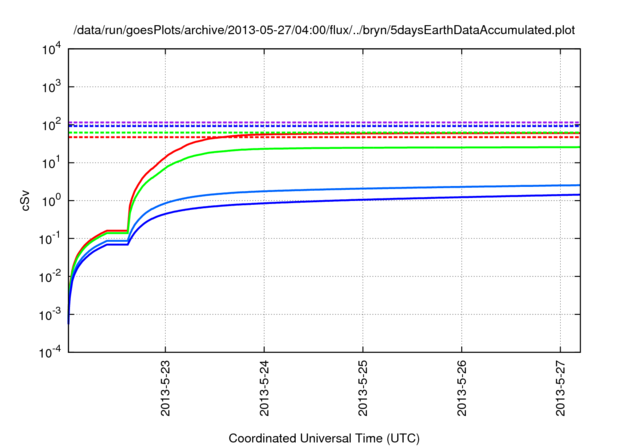This screenshot has width=640, height=448.
Task: Click the 10^-4 y-axis tick label
Action: click(x=52, y=352)
